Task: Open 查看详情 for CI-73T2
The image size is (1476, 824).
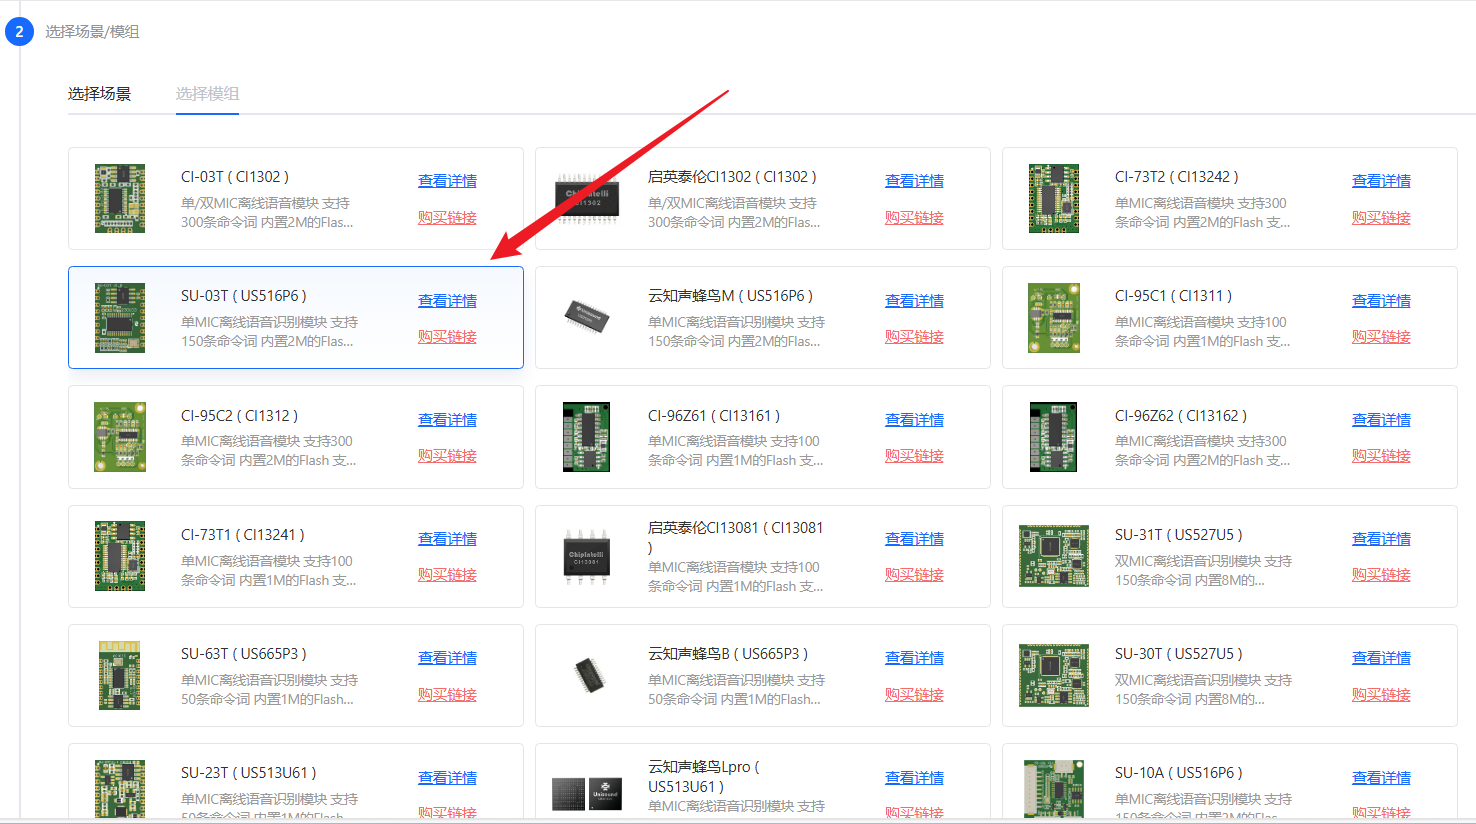Action: [x=1381, y=181]
